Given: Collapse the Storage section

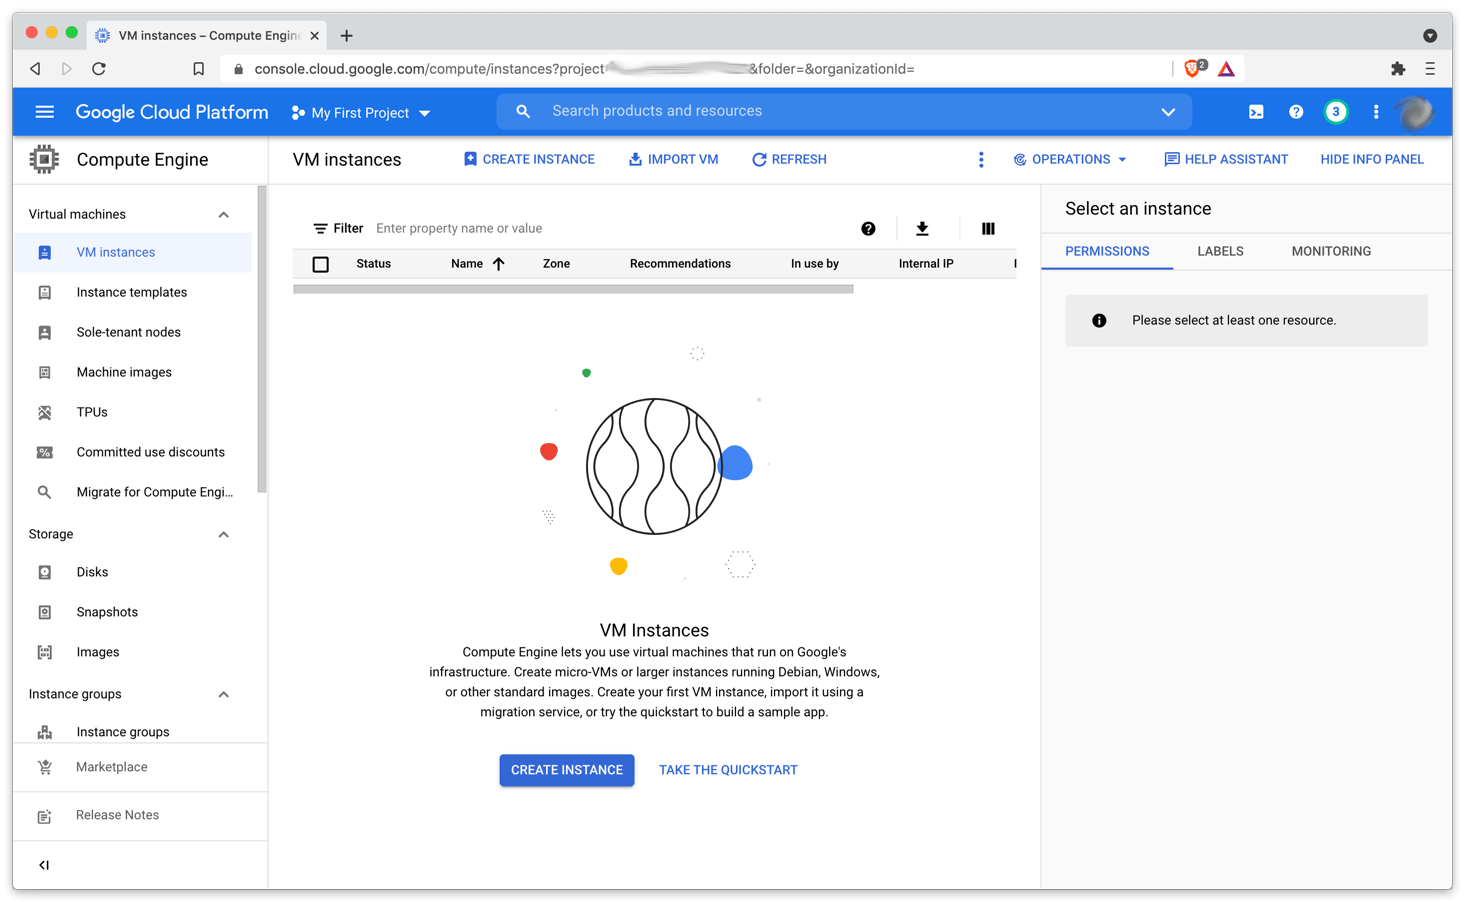Looking at the screenshot, I should [x=224, y=535].
